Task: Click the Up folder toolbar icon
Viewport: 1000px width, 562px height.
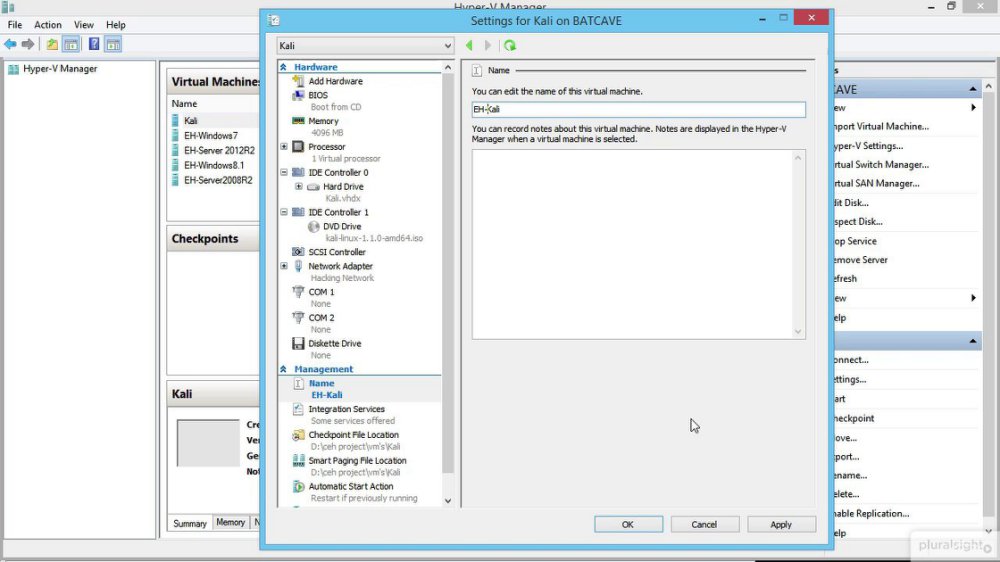Action: (x=52, y=44)
